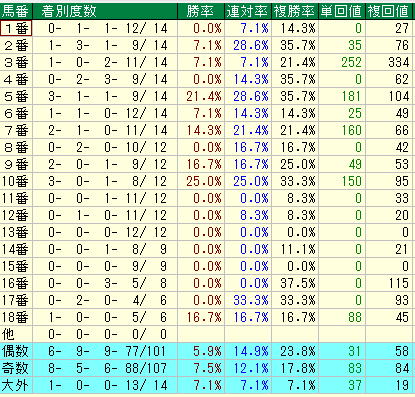Select the 大外 summary row label
Image resolution: width=415 pixels, height=397 pixels.
[16, 385]
